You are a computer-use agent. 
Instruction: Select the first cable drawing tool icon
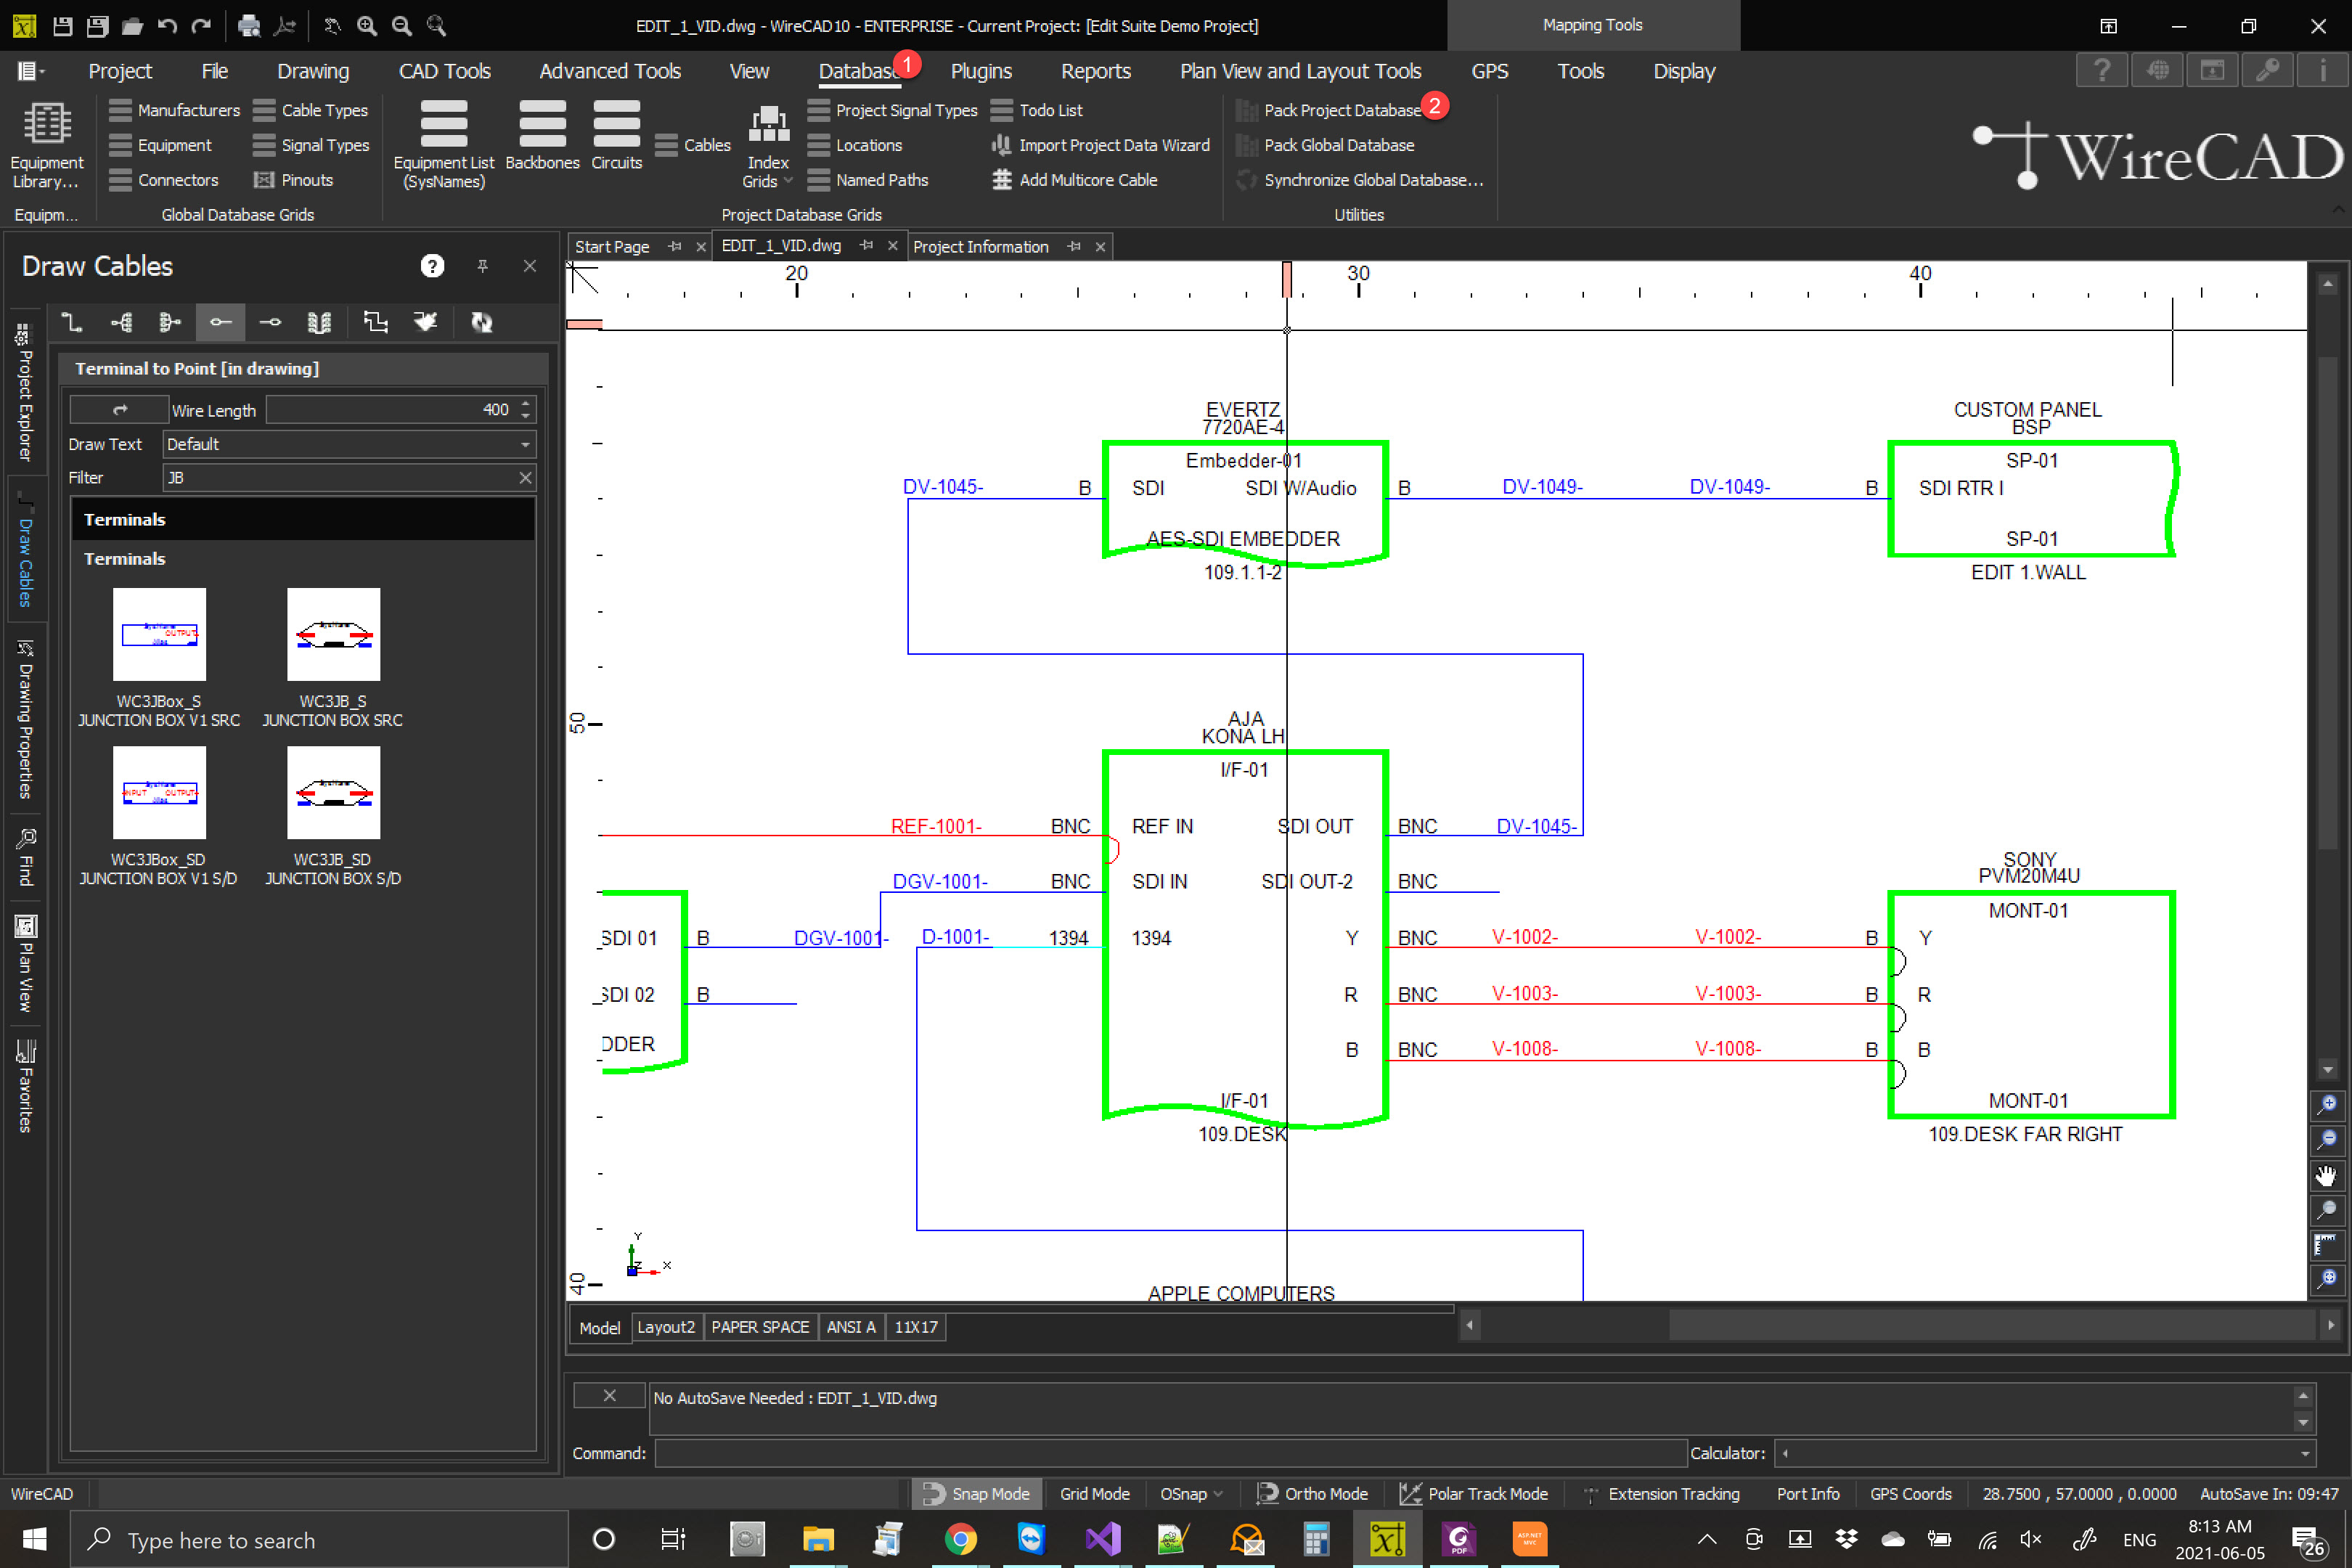(x=72, y=322)
